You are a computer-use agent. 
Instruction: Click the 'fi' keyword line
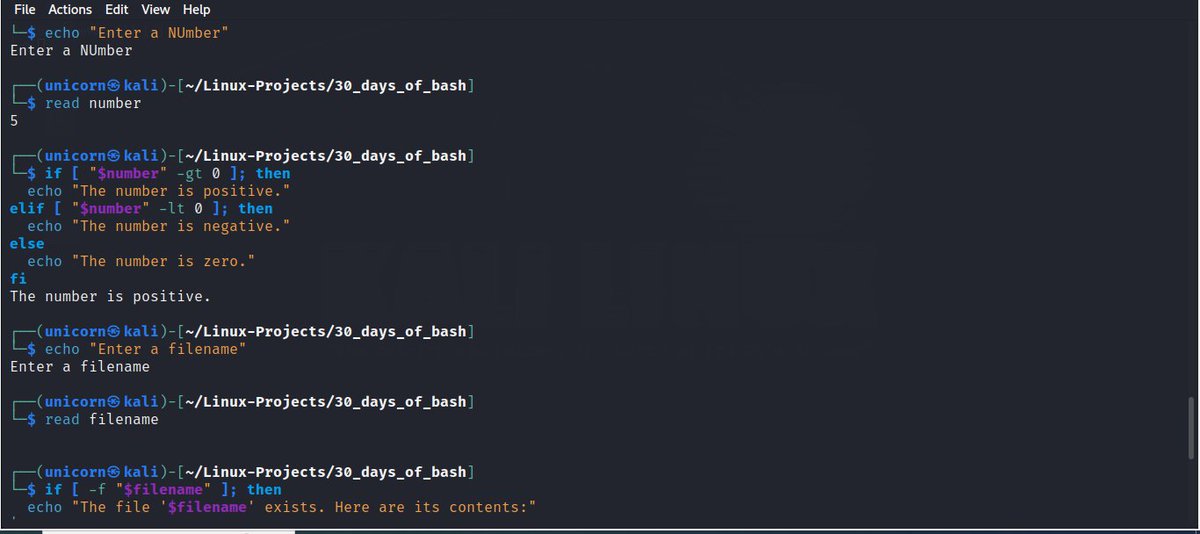point(18,279)
